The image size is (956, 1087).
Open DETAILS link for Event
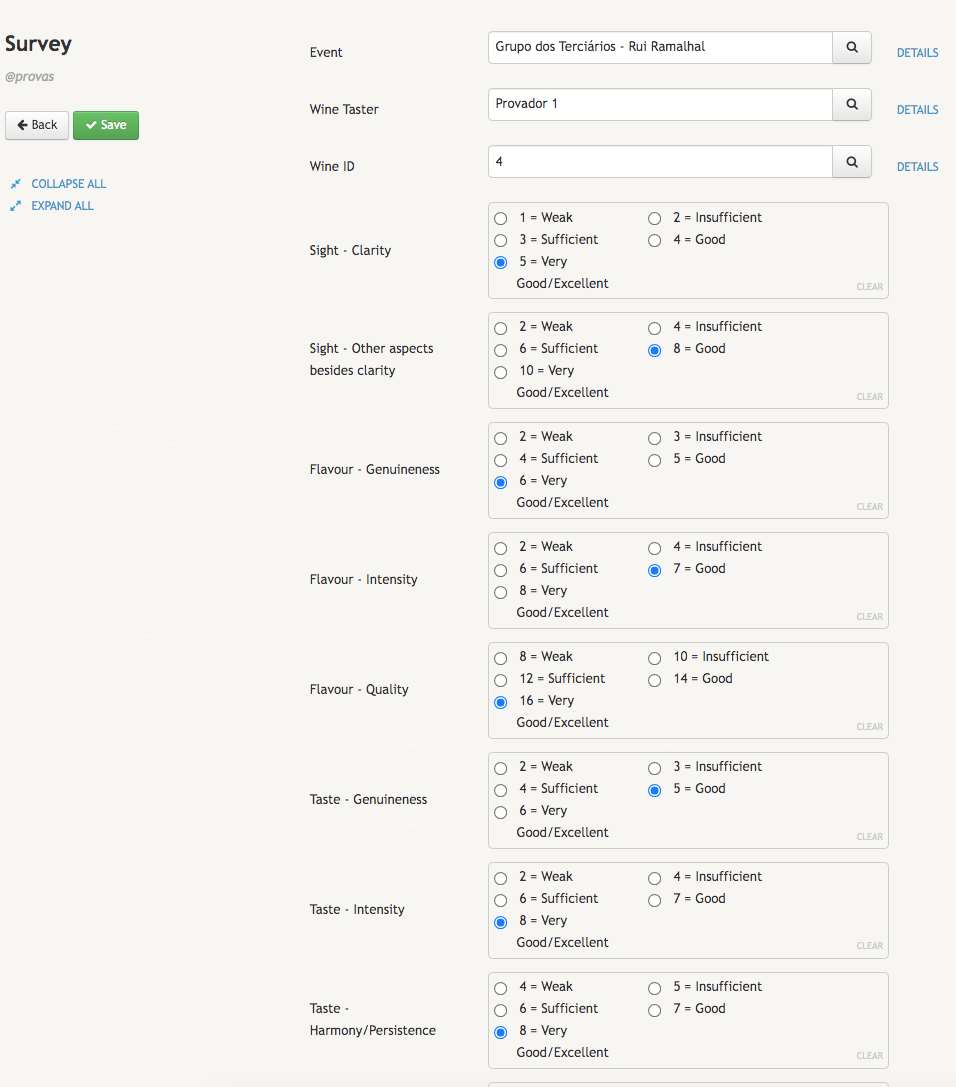coord(917,53)
